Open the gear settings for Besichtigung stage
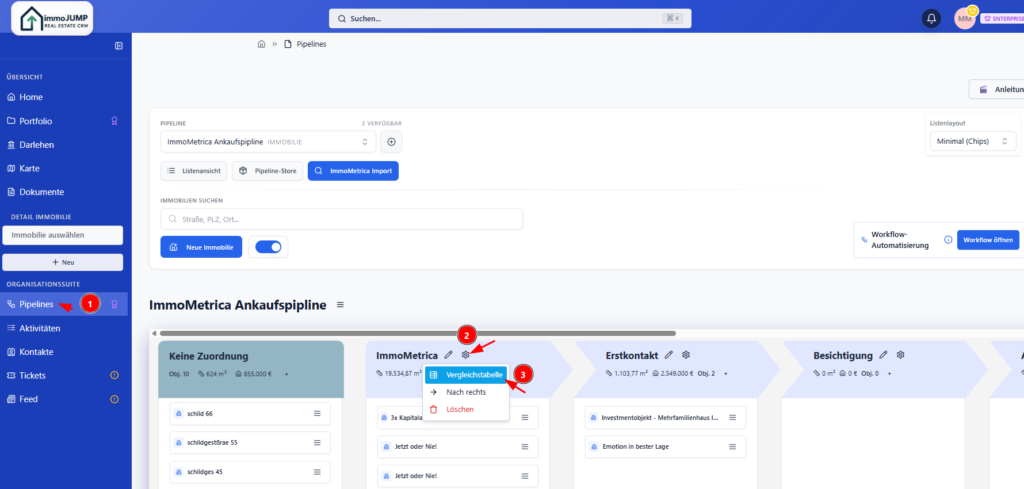 coord(901,355)
